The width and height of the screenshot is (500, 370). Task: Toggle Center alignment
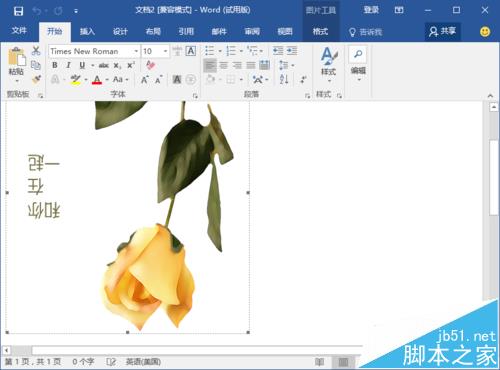(x=224, y=65)
